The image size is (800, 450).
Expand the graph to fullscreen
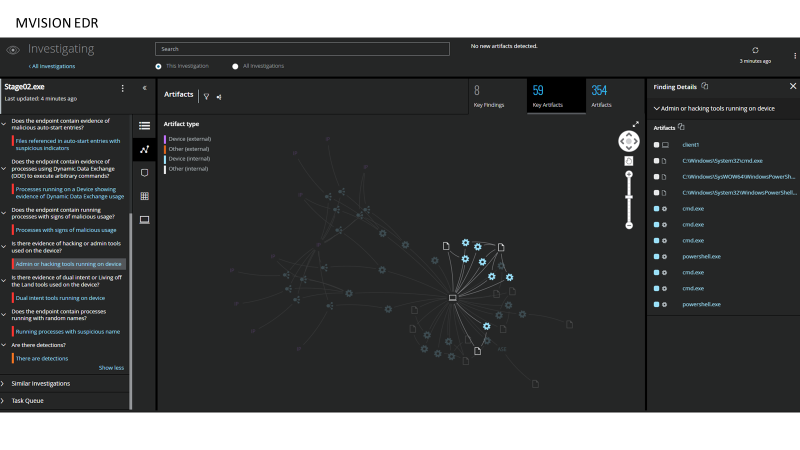tap(636, 124)
